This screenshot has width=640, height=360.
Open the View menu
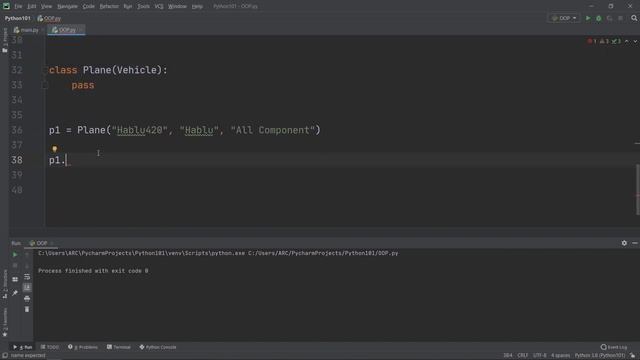pos(46,7)
